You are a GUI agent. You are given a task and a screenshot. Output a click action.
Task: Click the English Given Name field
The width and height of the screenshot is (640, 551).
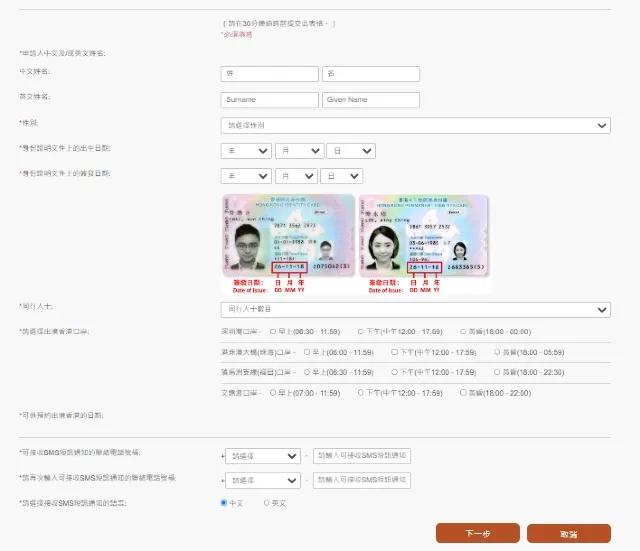point(370,100)
